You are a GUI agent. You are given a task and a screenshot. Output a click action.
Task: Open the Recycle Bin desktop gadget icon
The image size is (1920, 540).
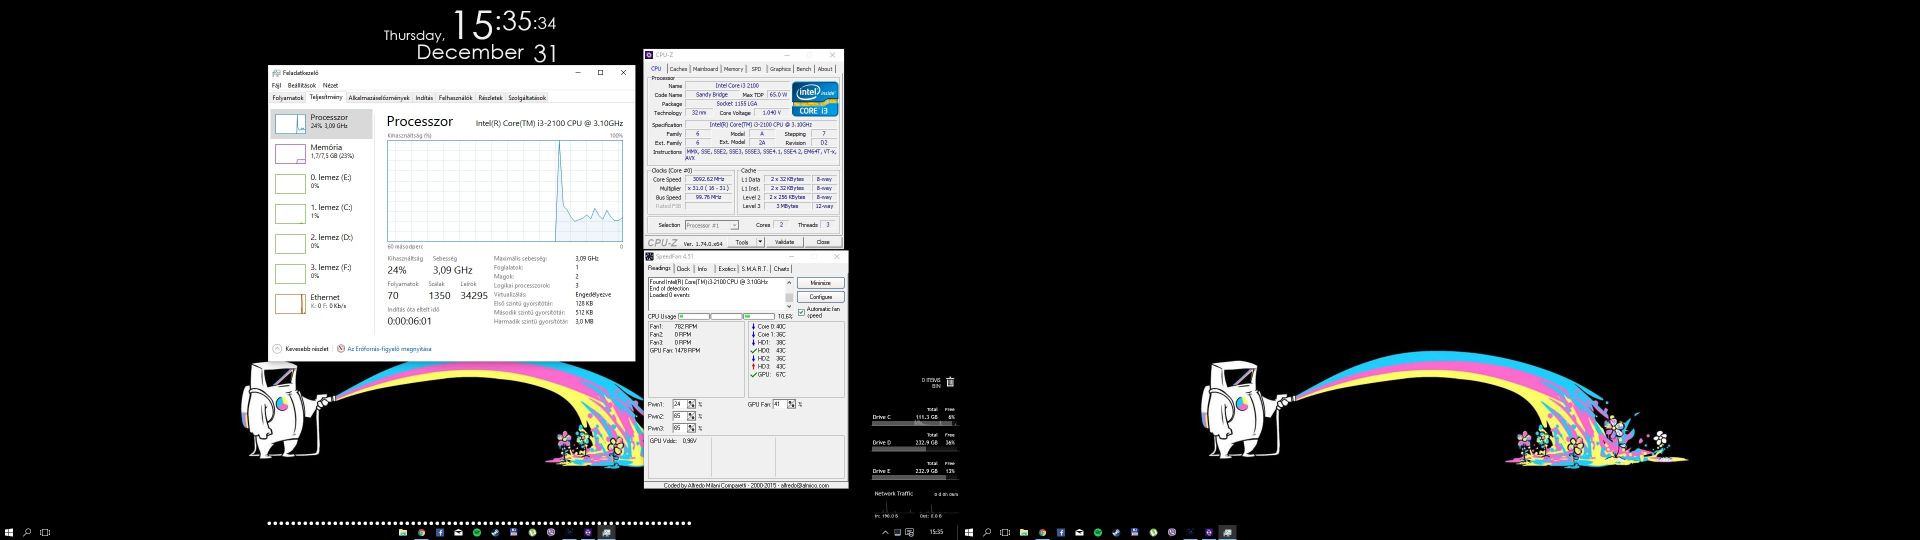click(950, 381)
